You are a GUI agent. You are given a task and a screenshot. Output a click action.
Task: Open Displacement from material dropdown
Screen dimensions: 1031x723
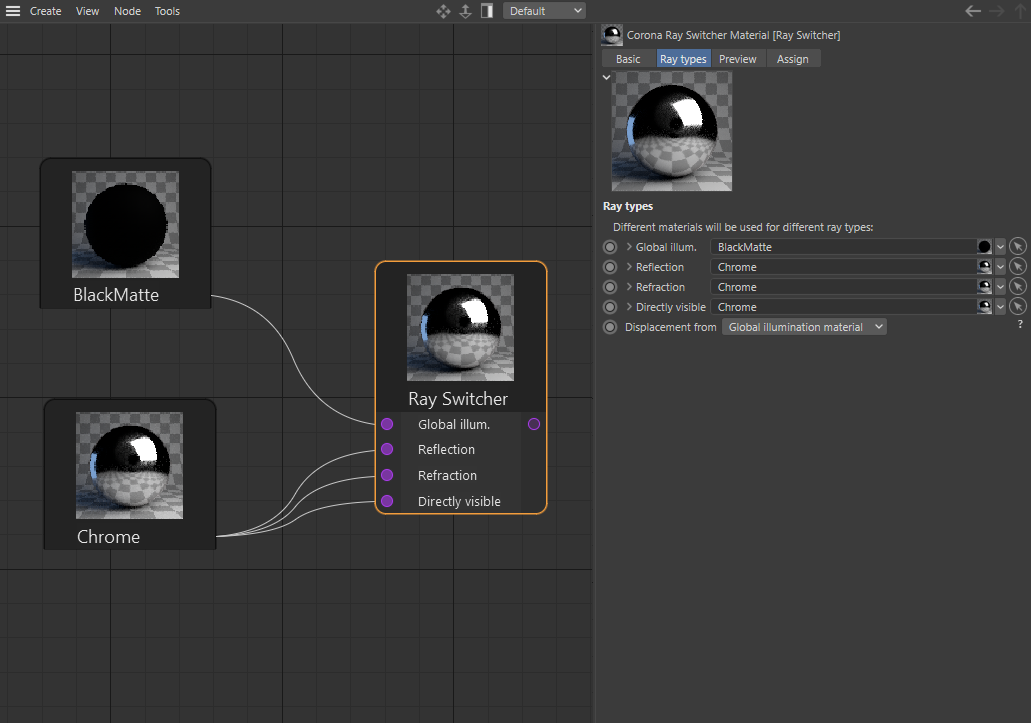point(804,327)
